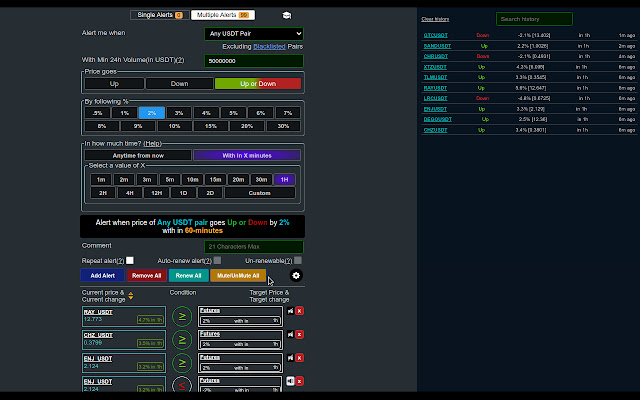This screenshot has width=640, height=400.
Task: Open BANDUSDT in alert history
Action: [x=437, y=46]
